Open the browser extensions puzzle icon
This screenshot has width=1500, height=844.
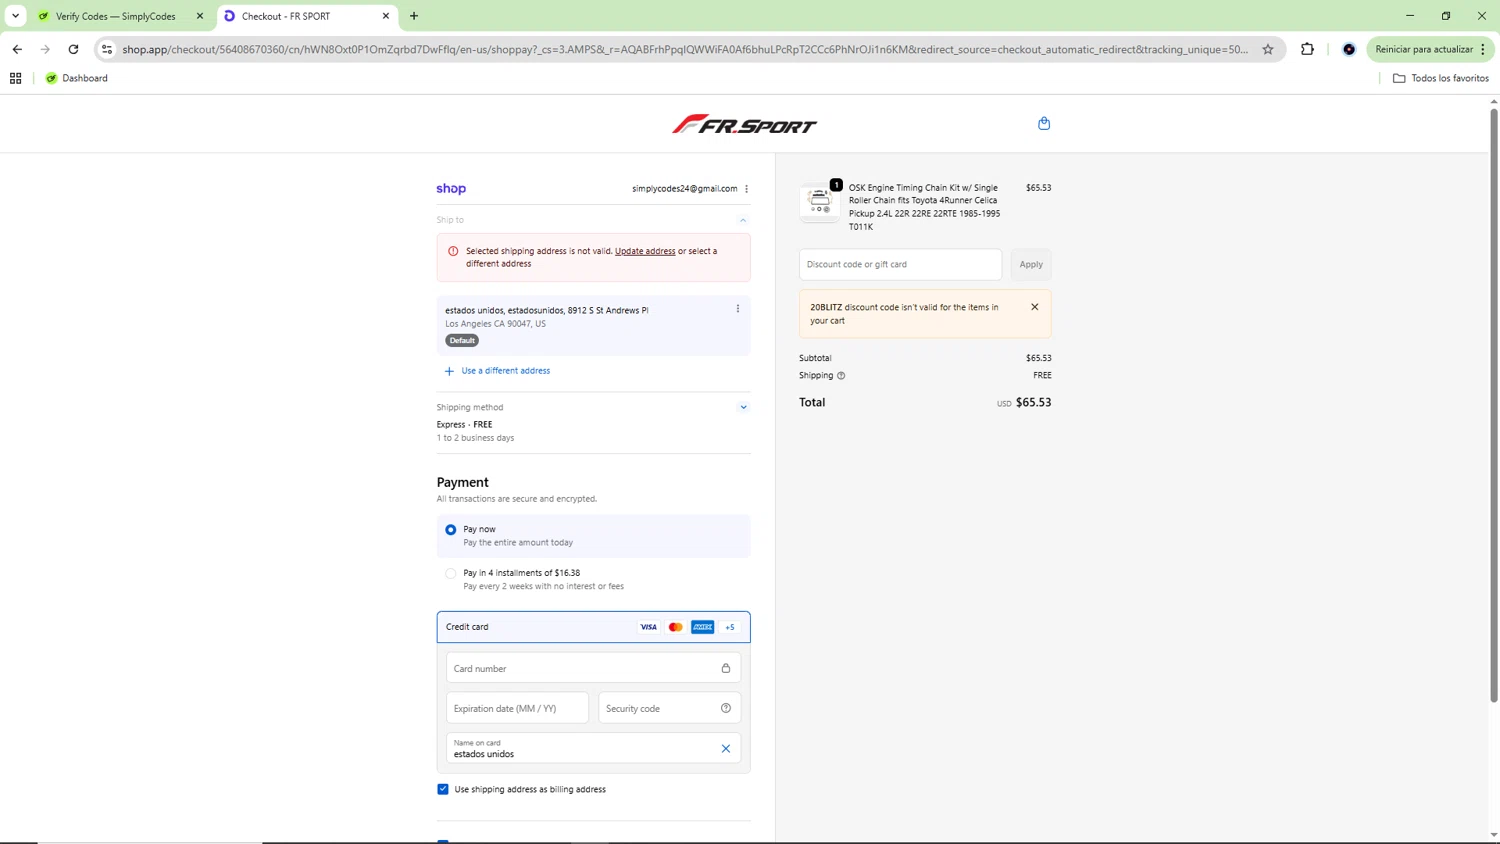(x=1307, y=49)
